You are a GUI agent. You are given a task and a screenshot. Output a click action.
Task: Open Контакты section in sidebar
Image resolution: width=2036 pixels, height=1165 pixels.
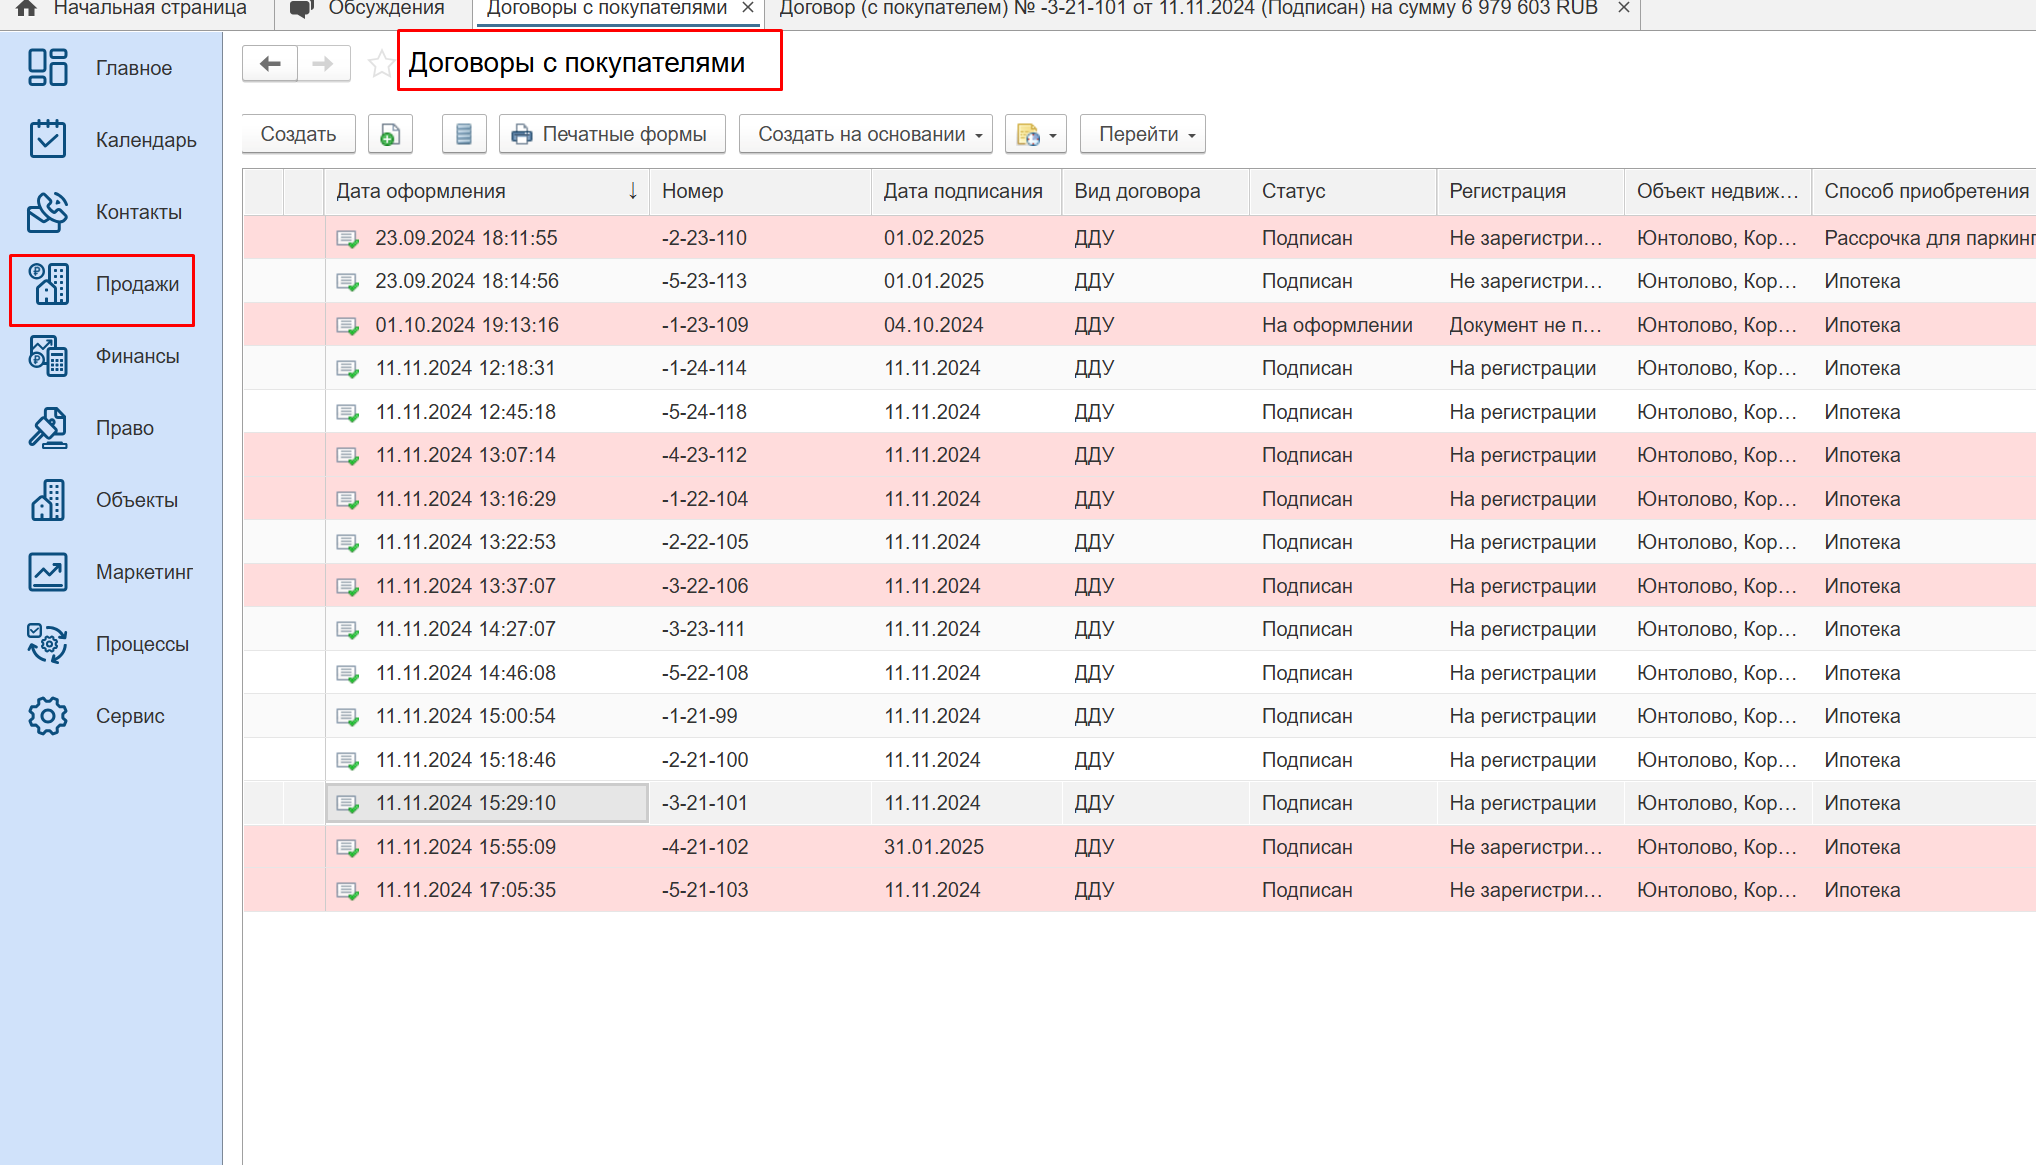47,212
